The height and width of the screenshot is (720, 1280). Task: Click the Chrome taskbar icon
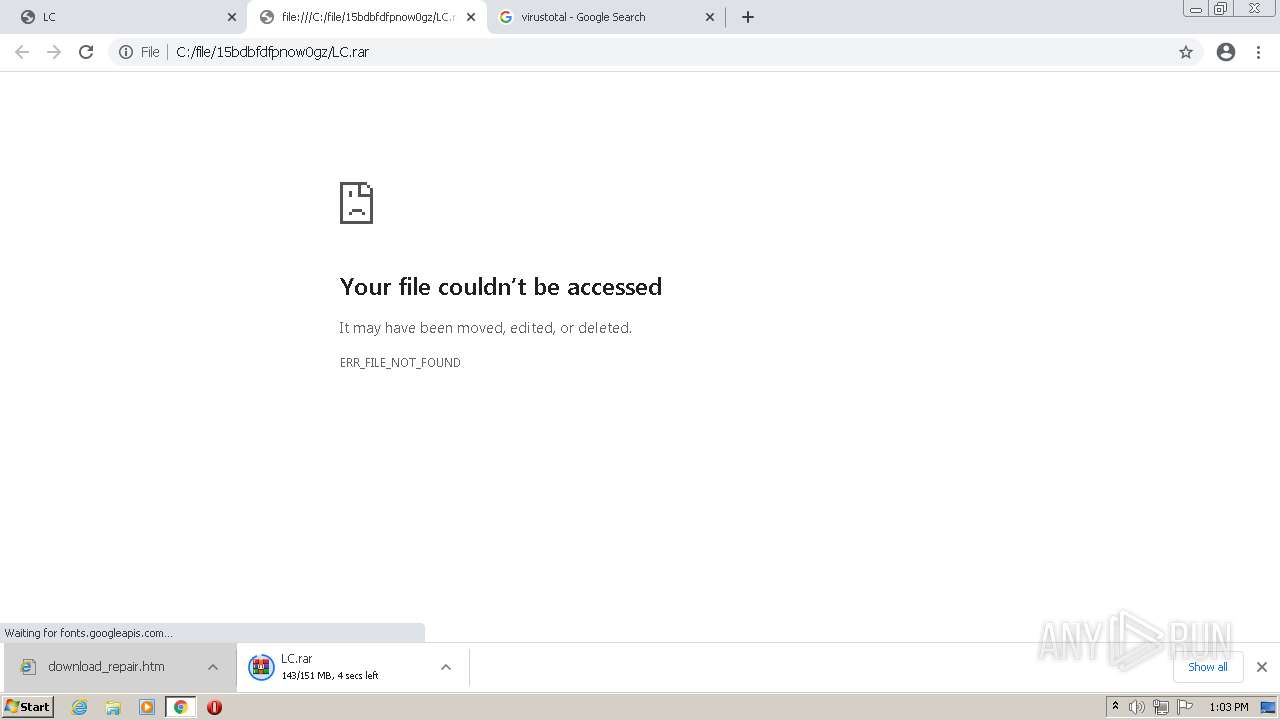click(180, 707)
